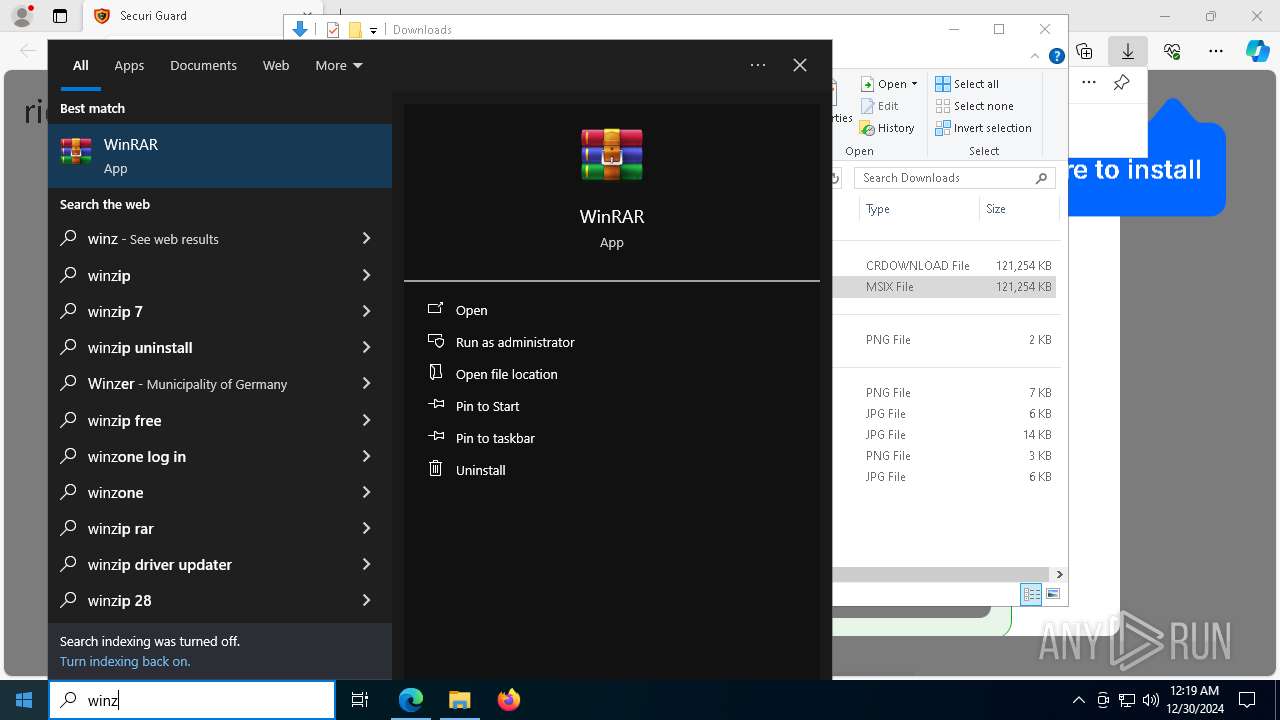
Task: Open the Edge Collections icon
Action: [x=1084, y=51]
